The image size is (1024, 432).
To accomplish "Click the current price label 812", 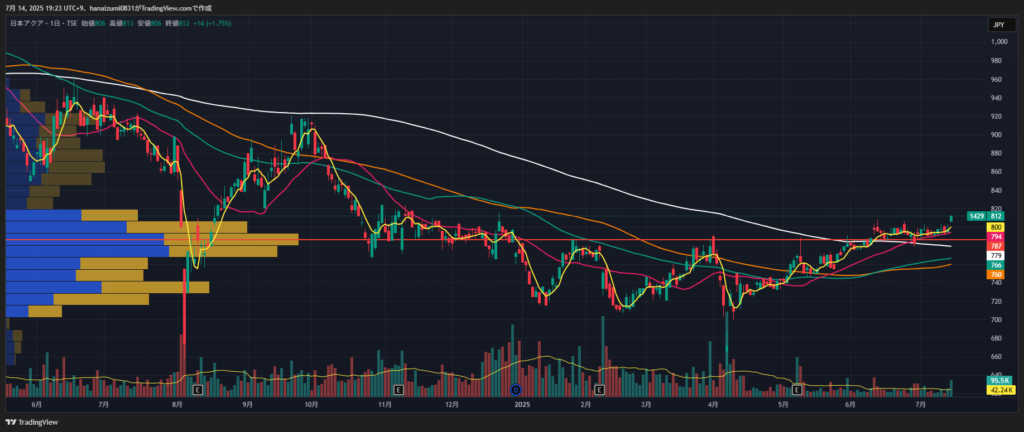I will click(997, 216).
